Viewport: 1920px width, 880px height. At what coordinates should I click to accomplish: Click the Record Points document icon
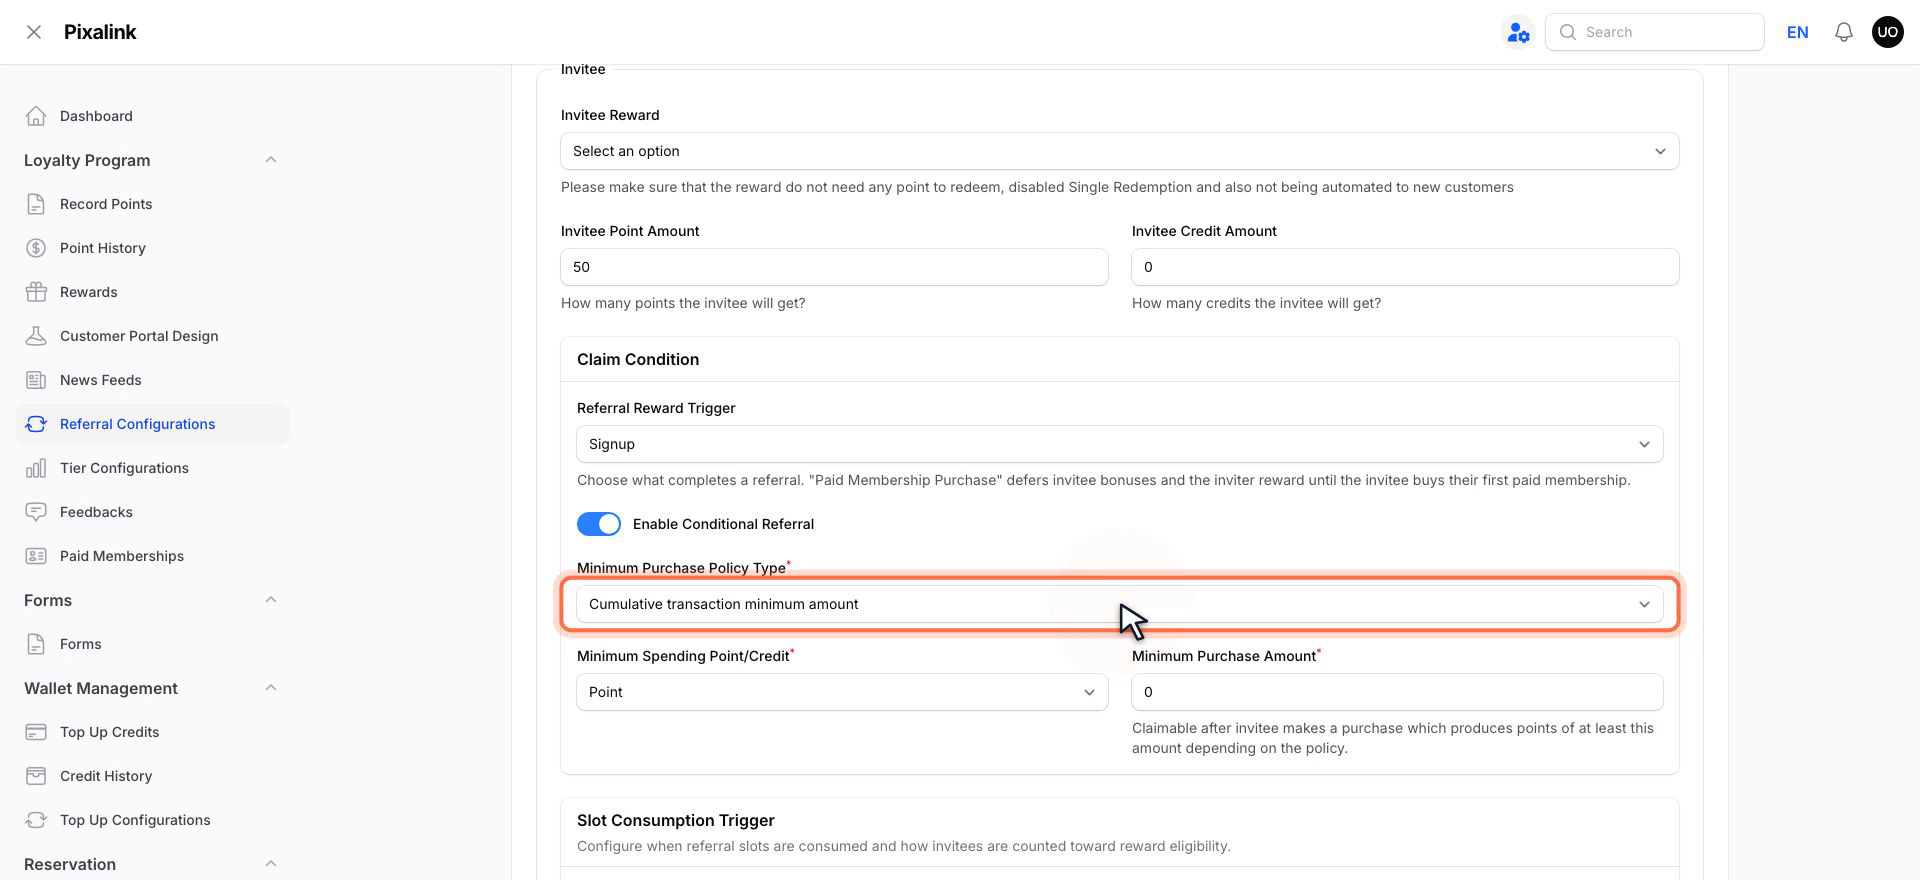(36, 204)
